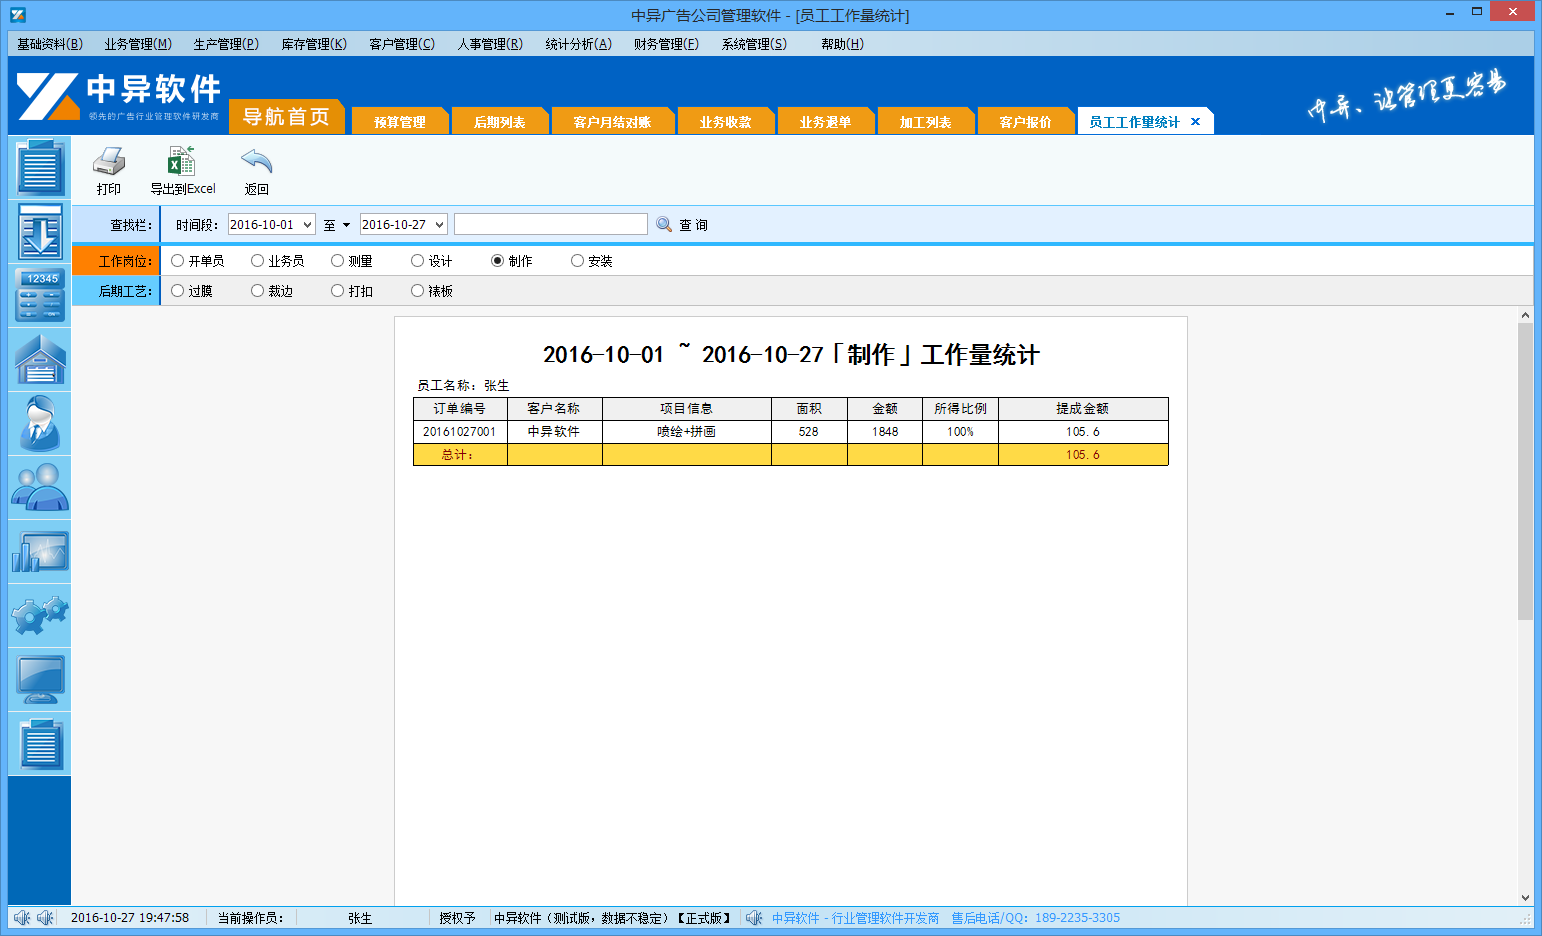This screenshot has height=936, width=1542.
Task: Enable the 过膜 process option
Action: pos(176,290)
